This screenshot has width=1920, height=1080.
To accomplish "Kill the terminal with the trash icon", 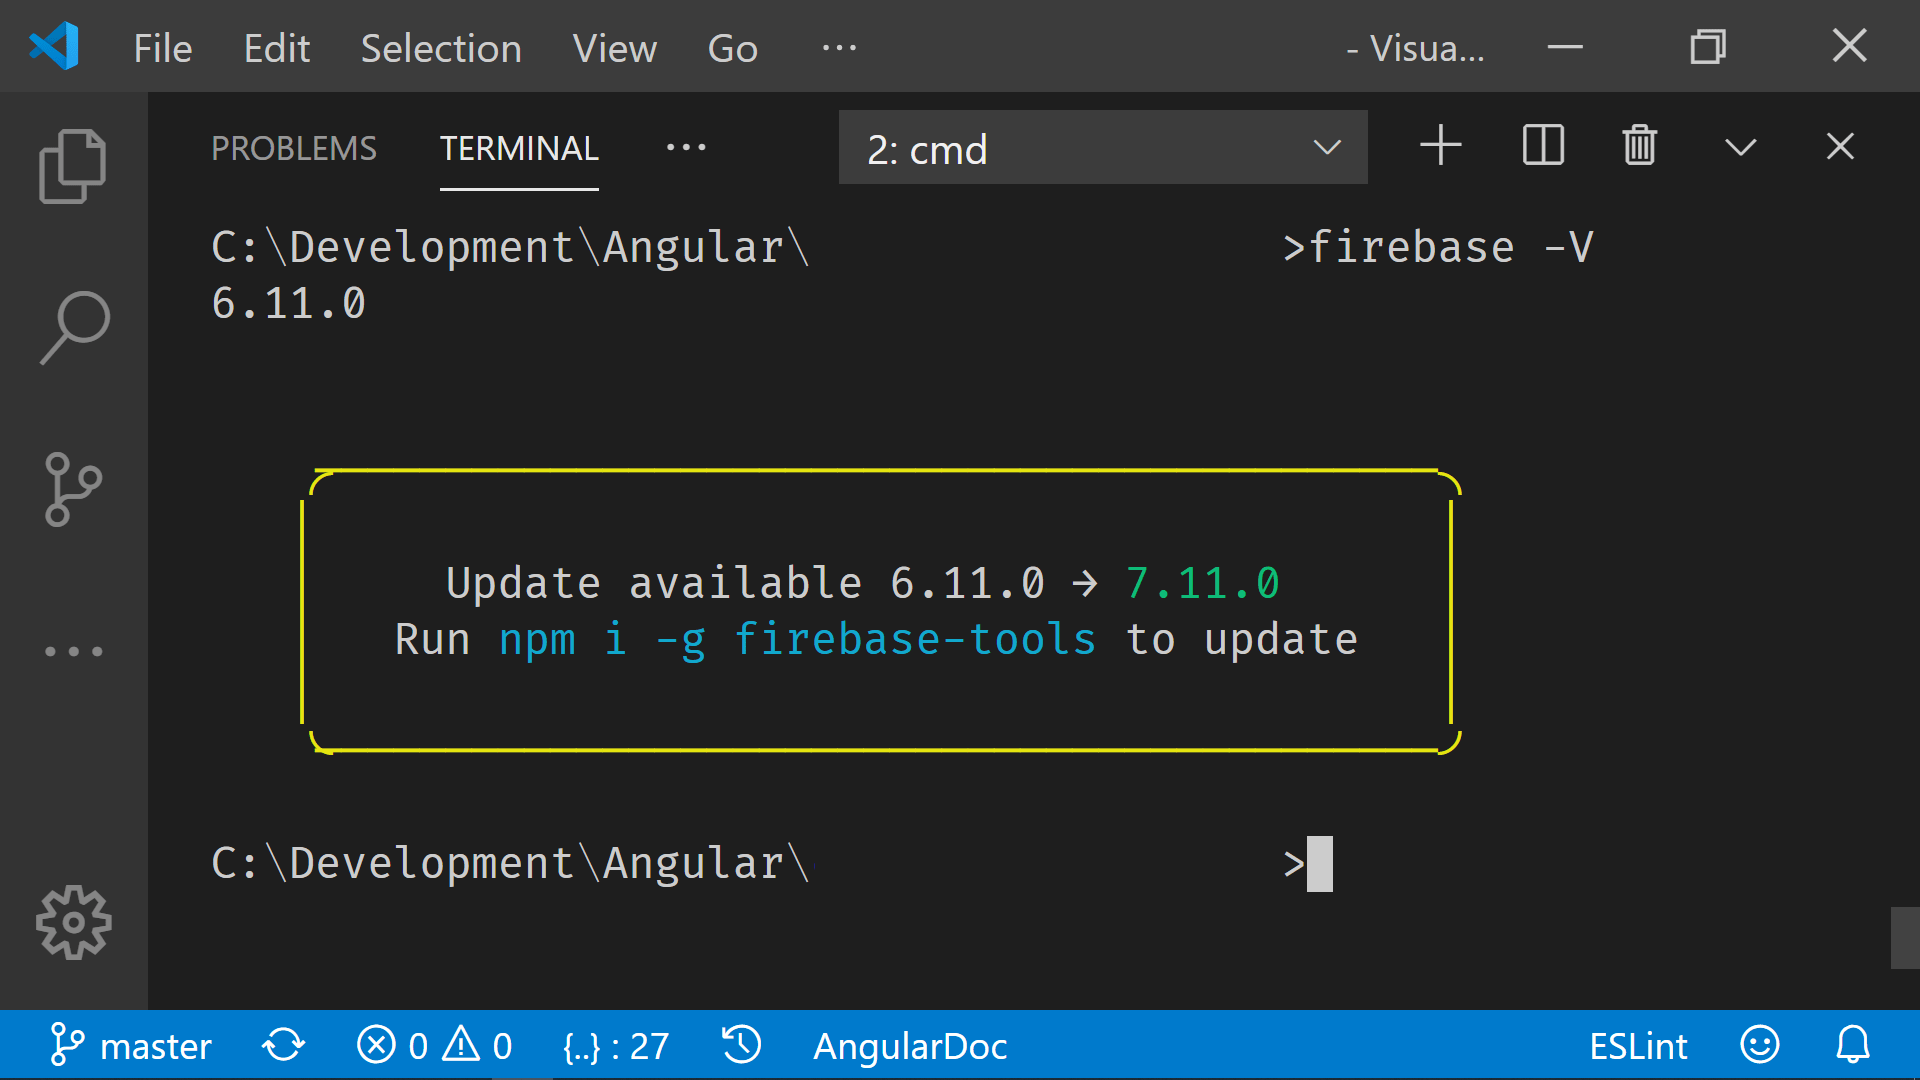I will click(x=1638, y=146).
